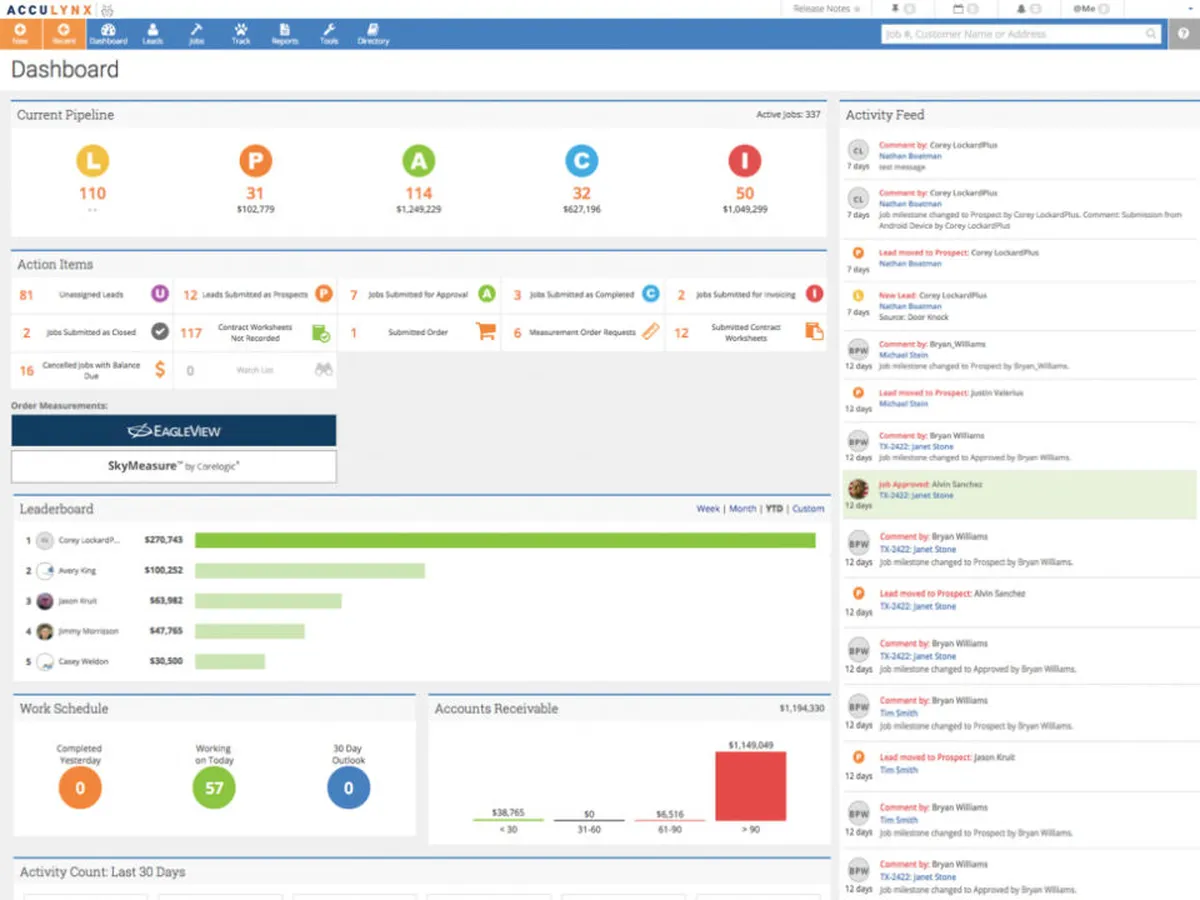Switch Leaderboard to the Week view
The image size is (1200, 900).
coord(708,509)
